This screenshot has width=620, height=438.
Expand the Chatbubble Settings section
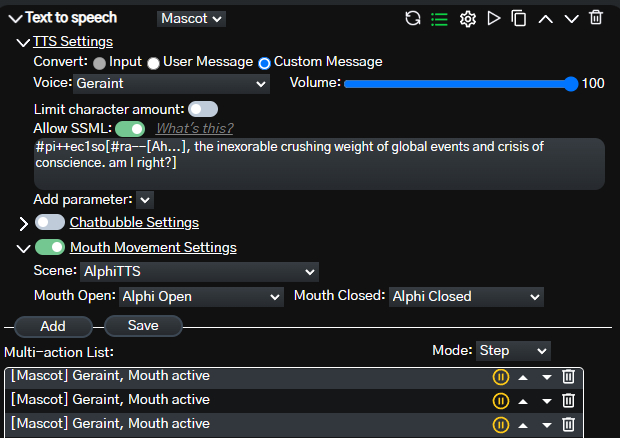(x=24, y=223)
